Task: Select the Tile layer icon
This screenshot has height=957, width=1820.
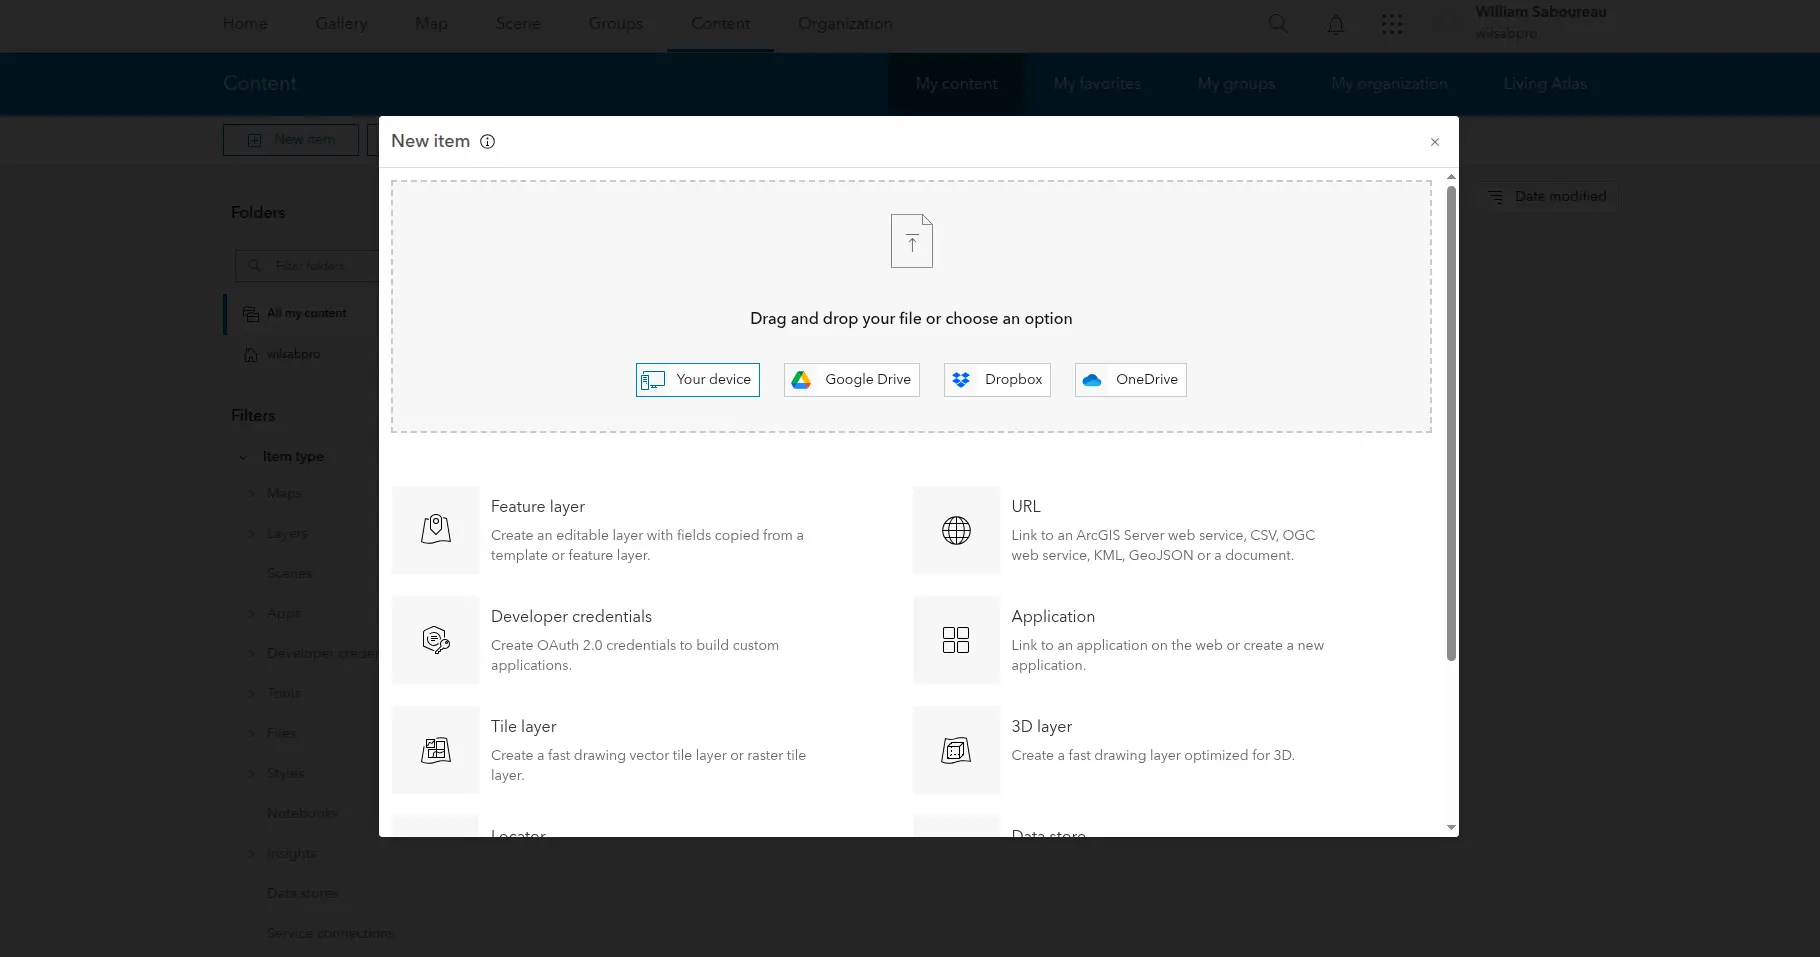Action: tap(435, 749)
